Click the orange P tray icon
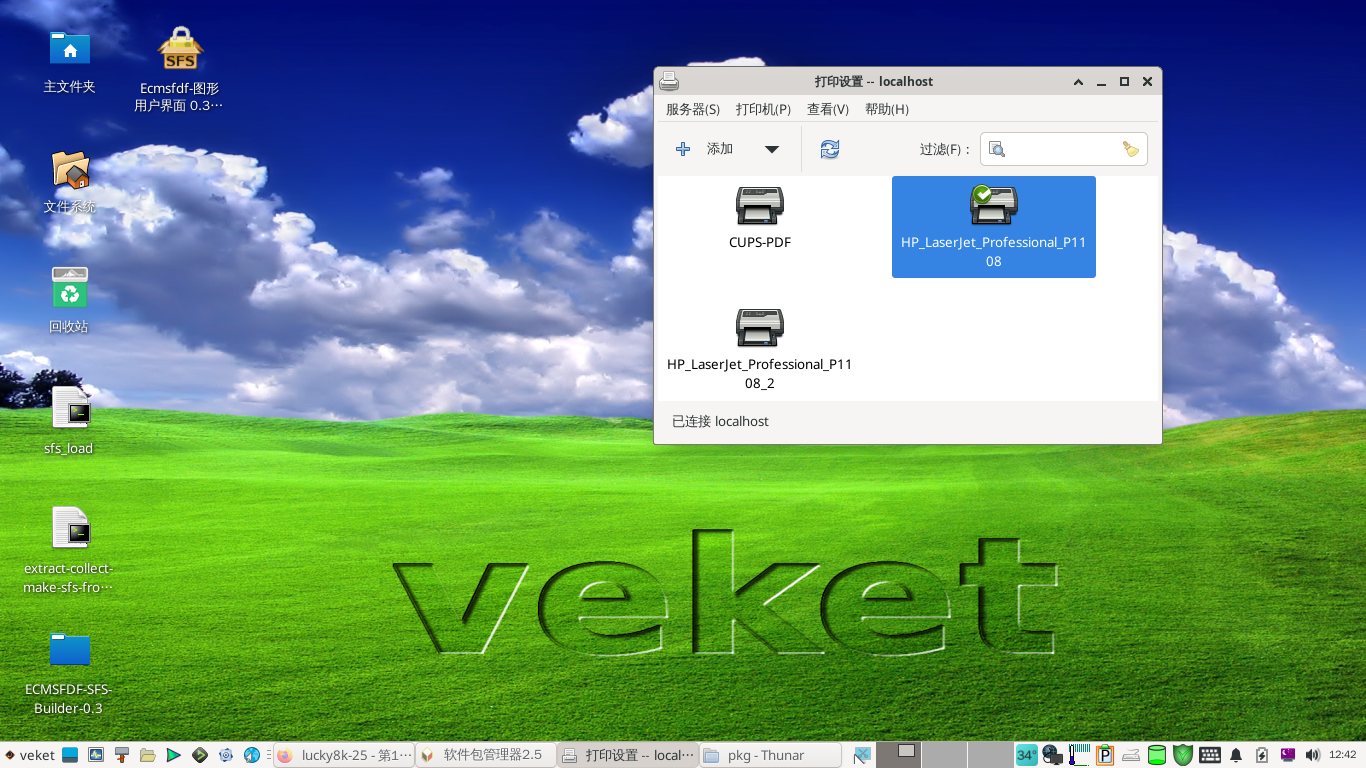 point(1105,755)
